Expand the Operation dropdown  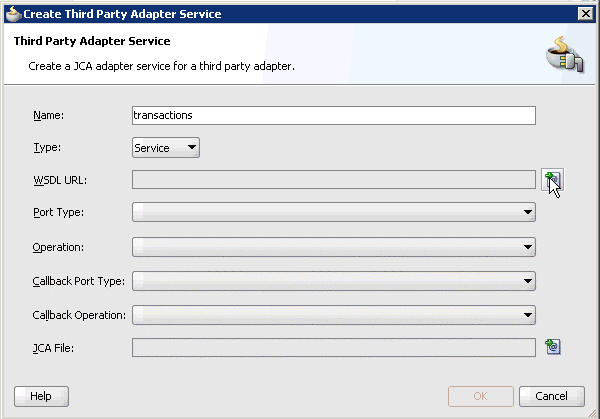click(x=334, y=247)
